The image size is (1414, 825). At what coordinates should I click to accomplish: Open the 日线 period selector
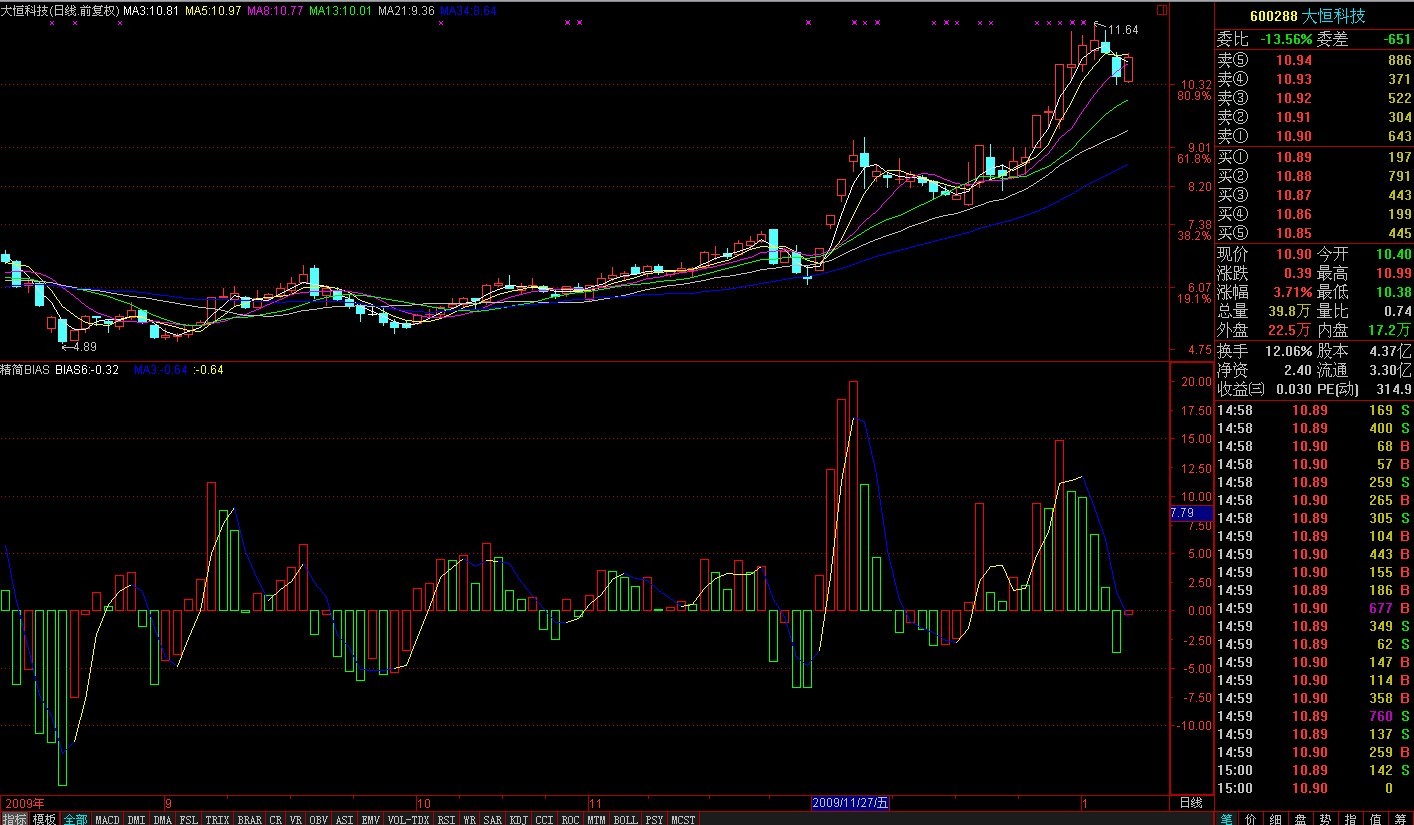point(1191,803)
